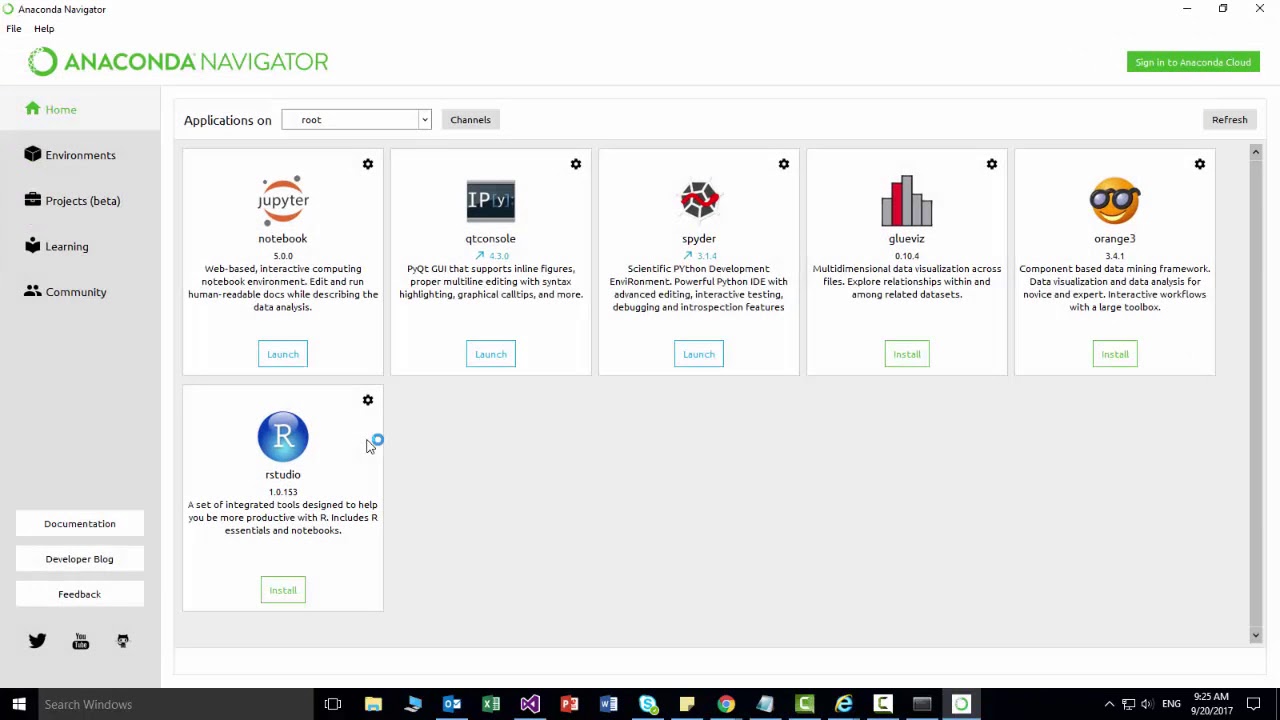The width and height of the screenshot is (1280, 720).
Task: Open the Documentation link
Action: [x=80, y=524]
